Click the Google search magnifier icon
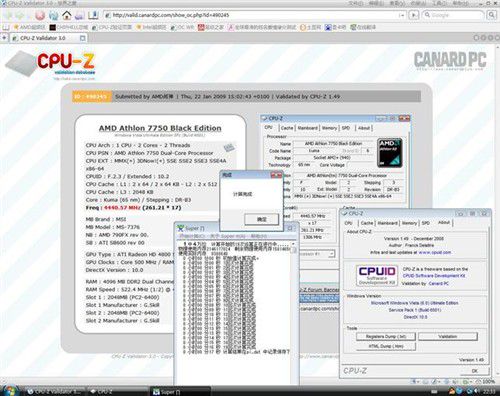The height and width of the screenshot is (396, 500). tap(492, 15)
